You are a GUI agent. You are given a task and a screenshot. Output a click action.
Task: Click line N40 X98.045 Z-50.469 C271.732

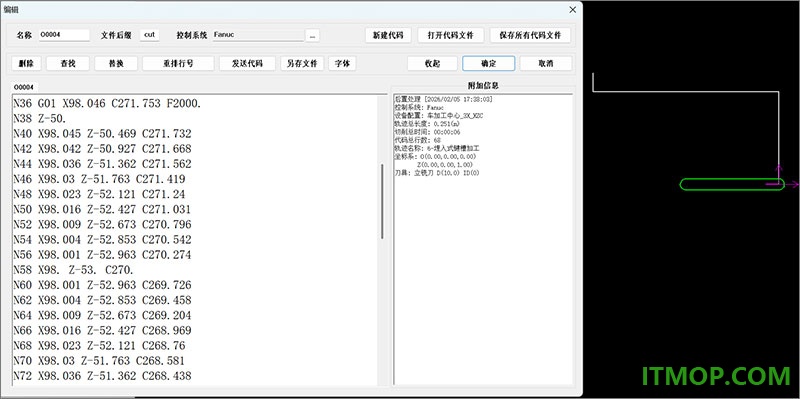pos(103,134)
